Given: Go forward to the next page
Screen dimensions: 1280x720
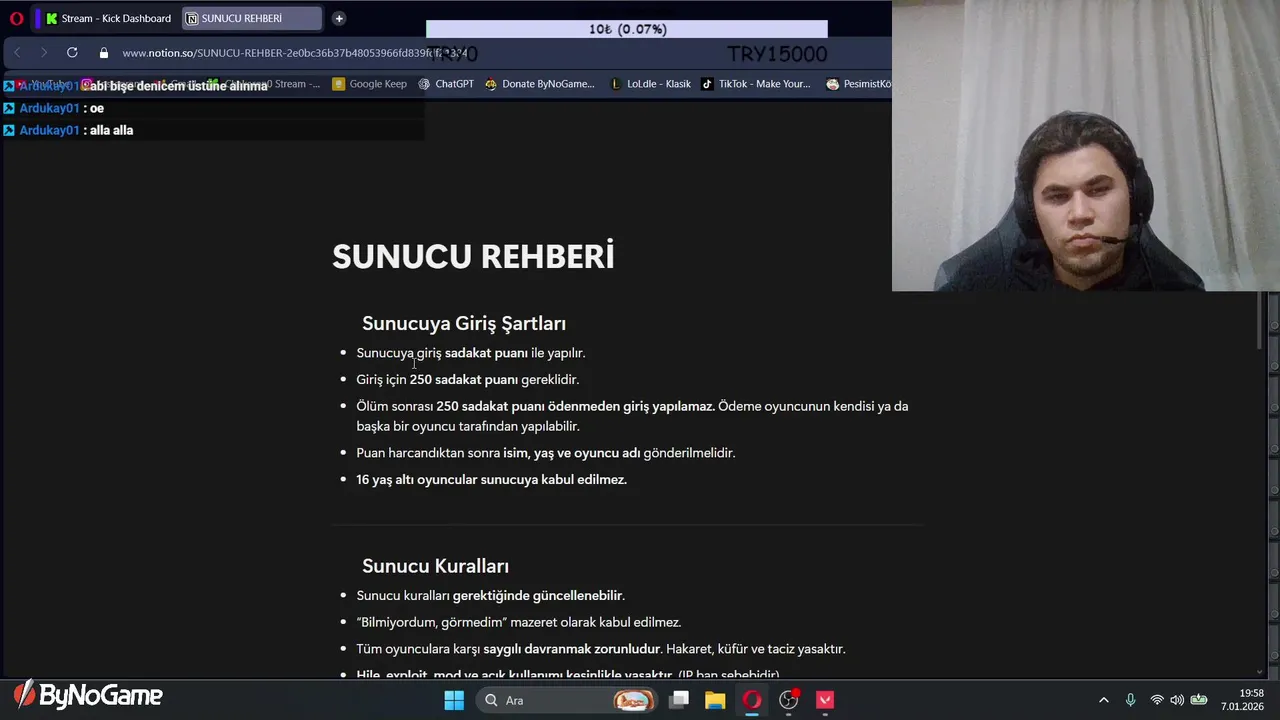Looking at the screenshot, I should coord(44,52).
